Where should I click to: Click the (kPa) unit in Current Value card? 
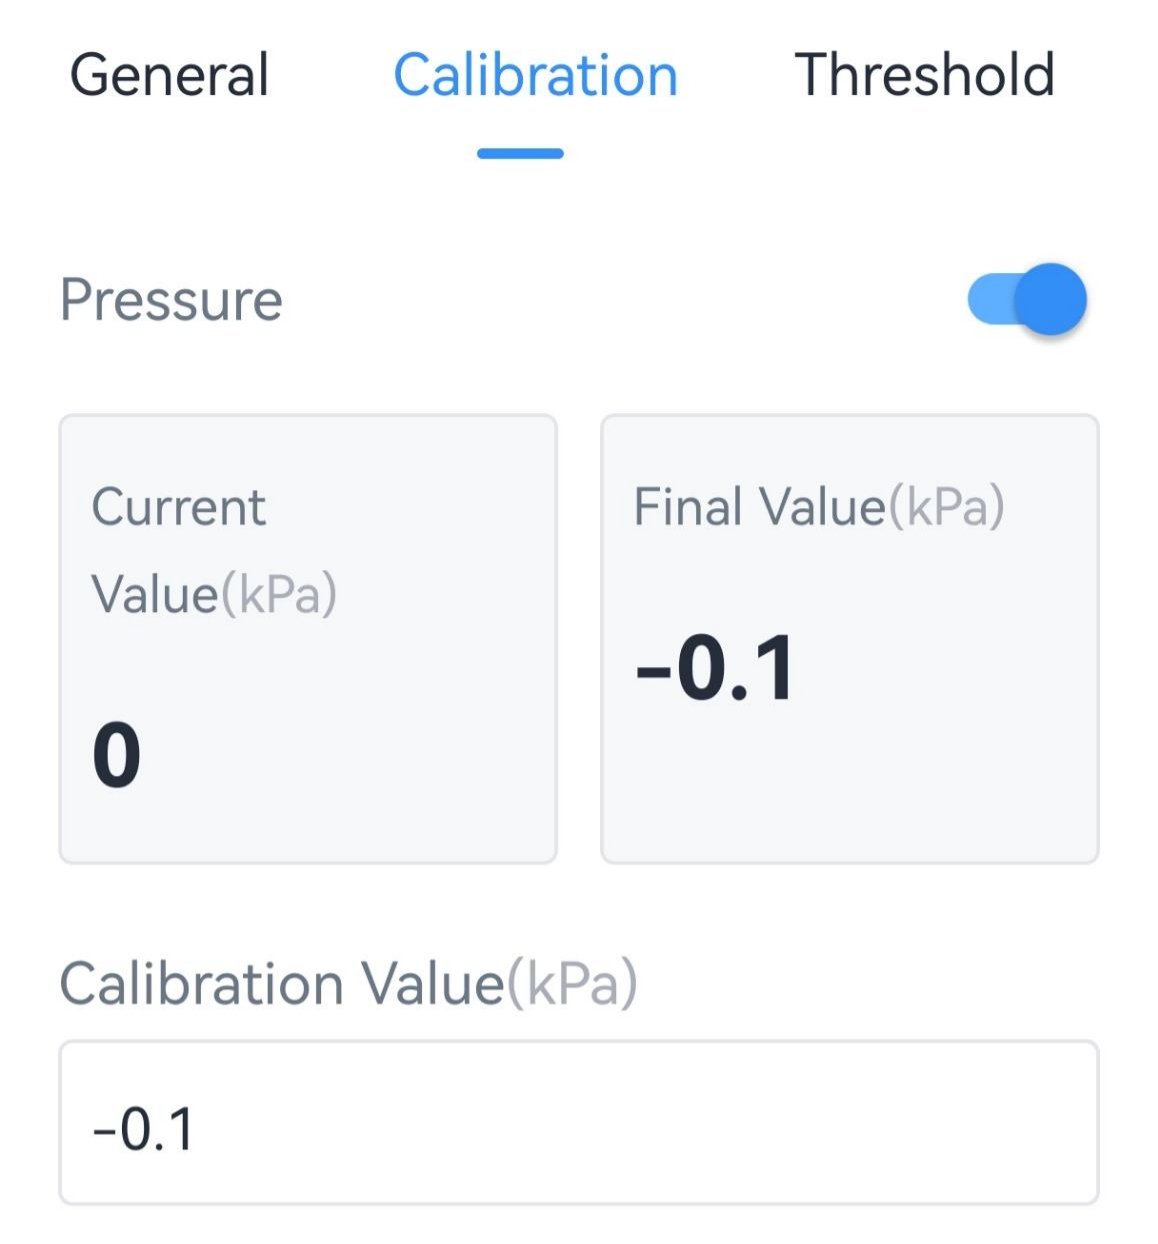pyautogui.click(x=279, y=594)
